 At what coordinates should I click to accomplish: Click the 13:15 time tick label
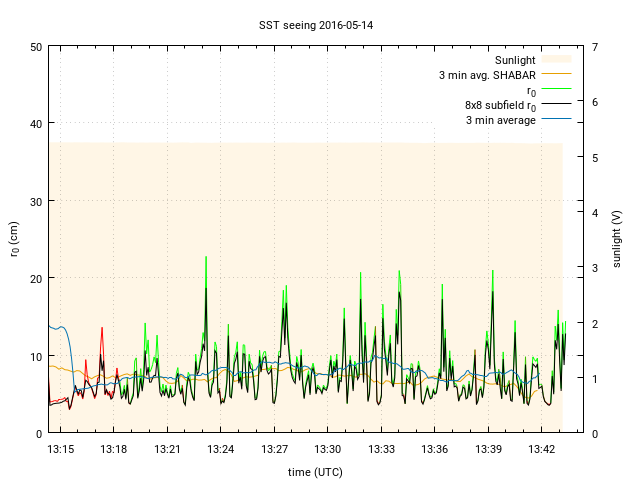[x=60, y=450]
